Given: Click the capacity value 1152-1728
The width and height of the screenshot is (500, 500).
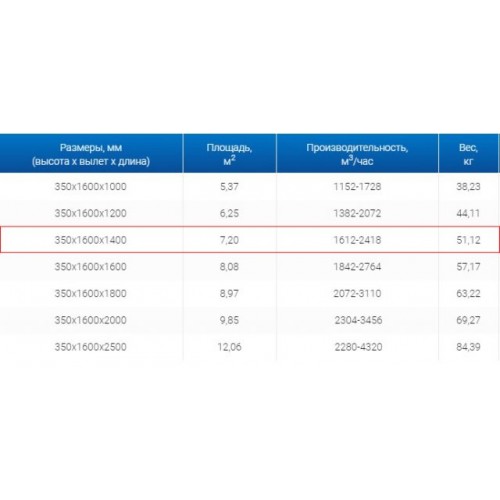Looking at the screenshot, I should click(357, 186).
